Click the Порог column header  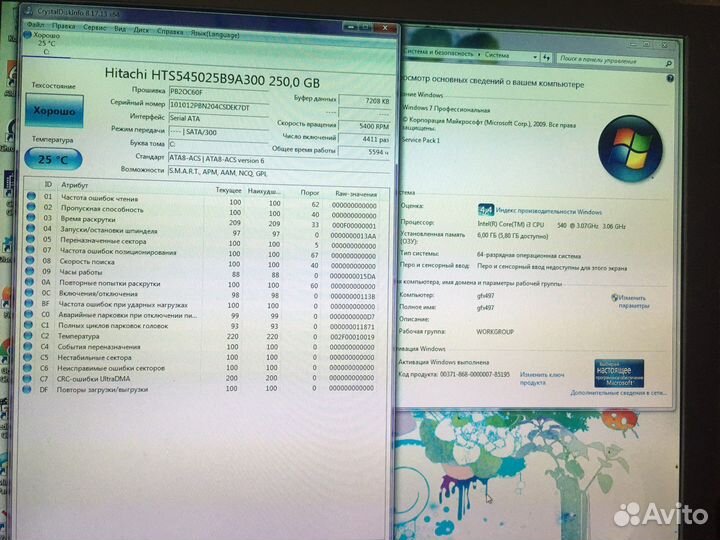pos(309,192)
